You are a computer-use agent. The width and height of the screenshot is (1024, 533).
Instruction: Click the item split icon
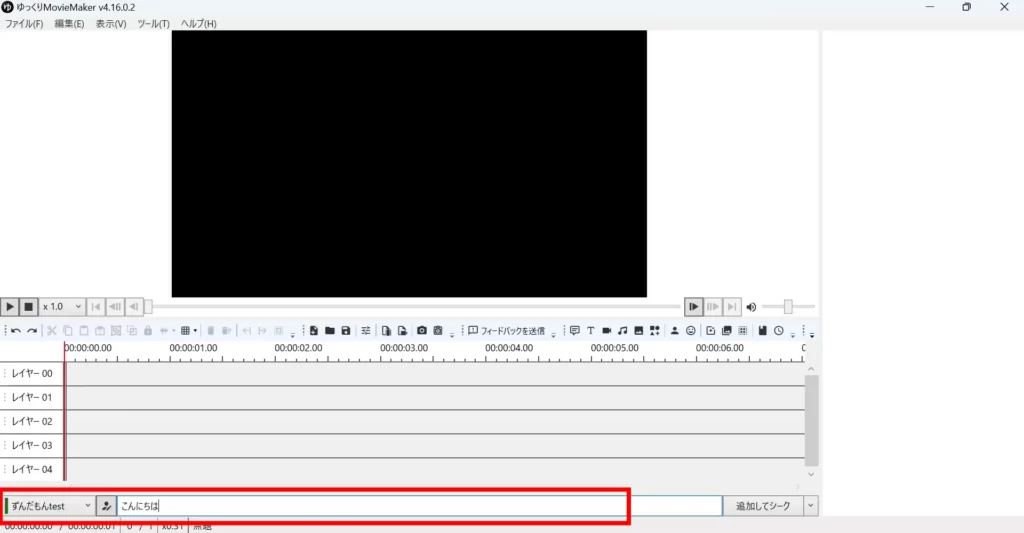click(x=164, y=331)
